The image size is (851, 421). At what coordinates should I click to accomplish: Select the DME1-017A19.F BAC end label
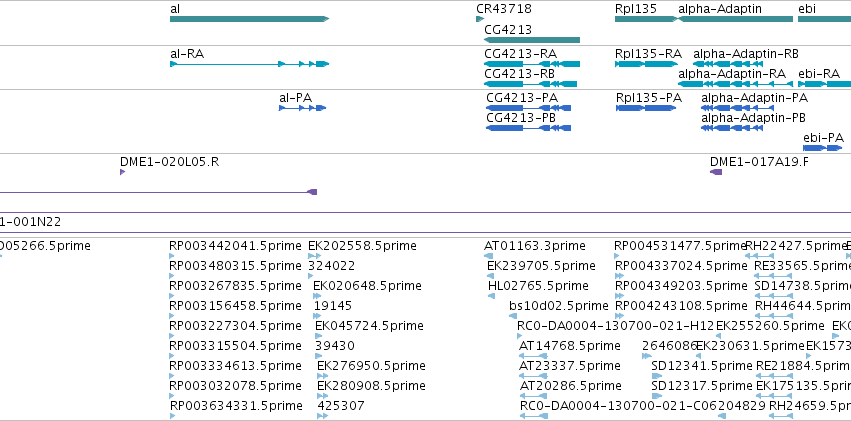(x=759, y=162)
